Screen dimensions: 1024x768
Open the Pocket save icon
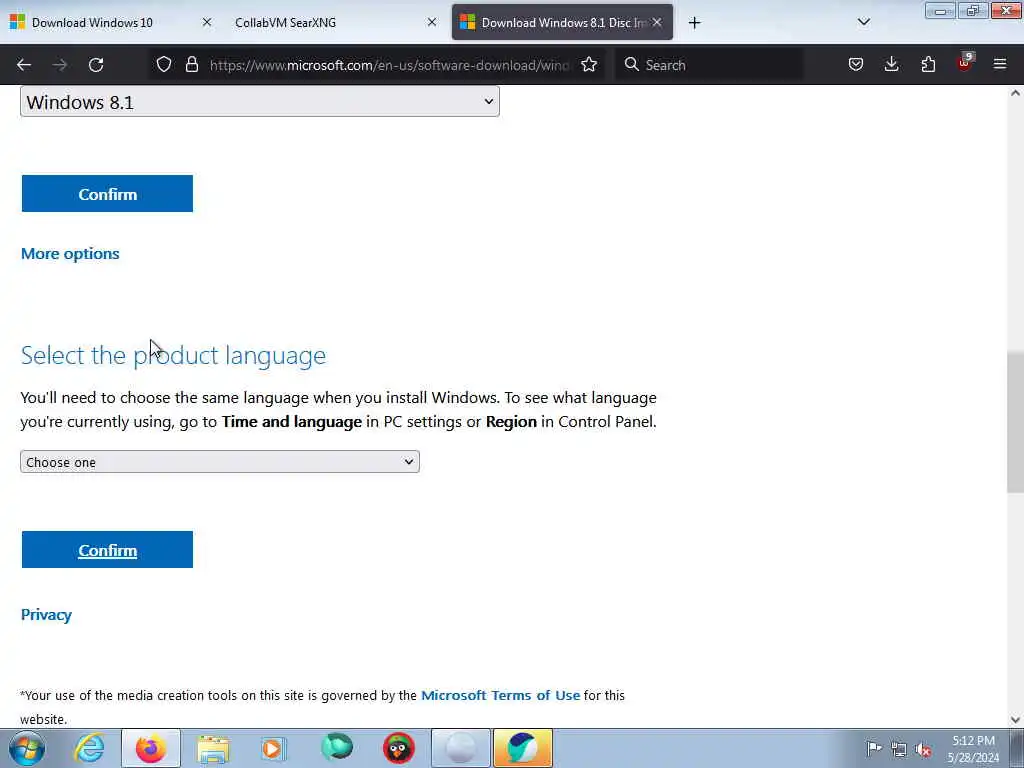tap(856, 65)
